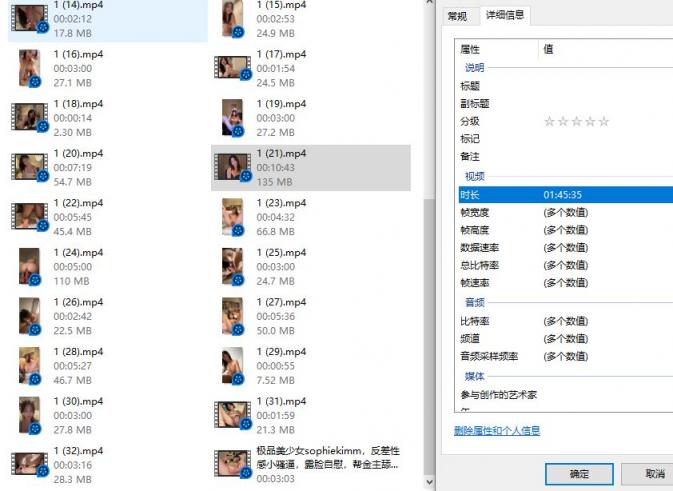Screen dimensions: 673x491
Task: Pick the 1 (30).mp4 file icon
Action: pos(30,414)
